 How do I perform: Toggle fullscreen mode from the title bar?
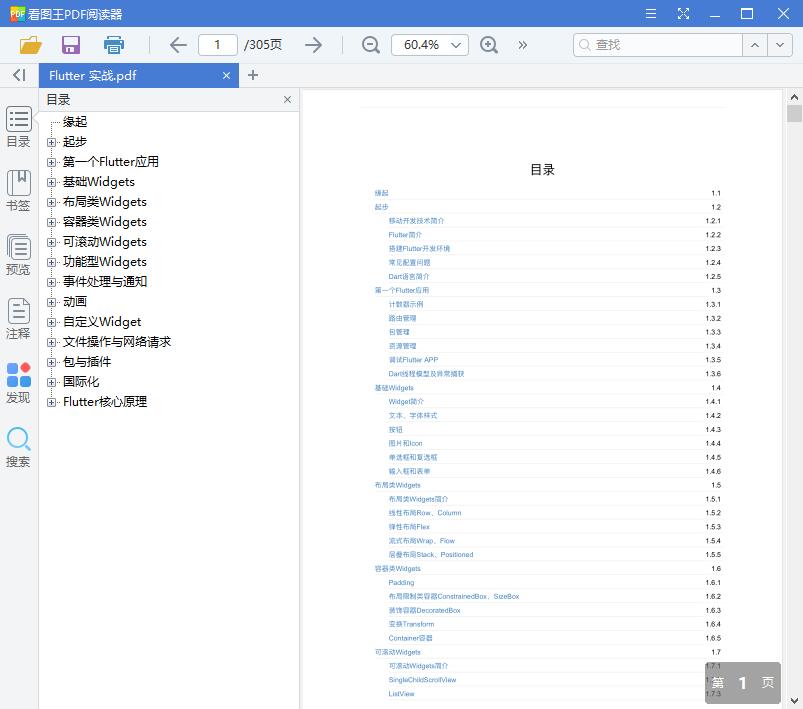pos(684,13)
